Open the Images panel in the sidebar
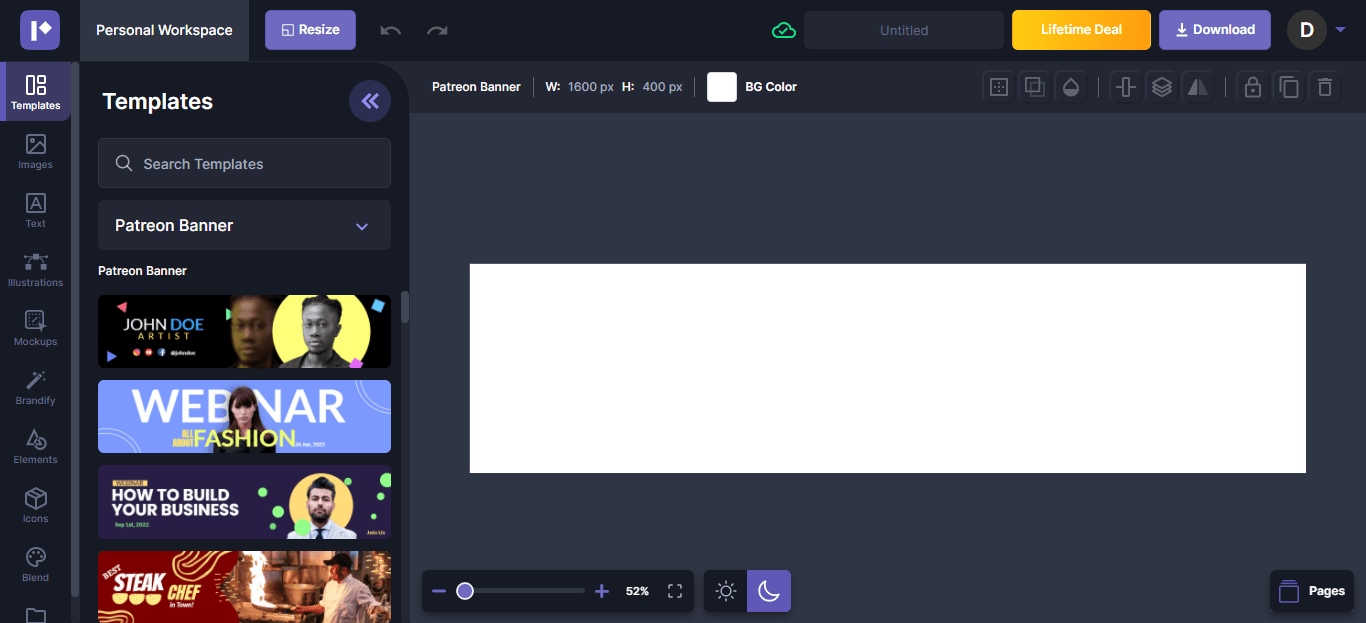The image size is (1366, 623). 35,152
